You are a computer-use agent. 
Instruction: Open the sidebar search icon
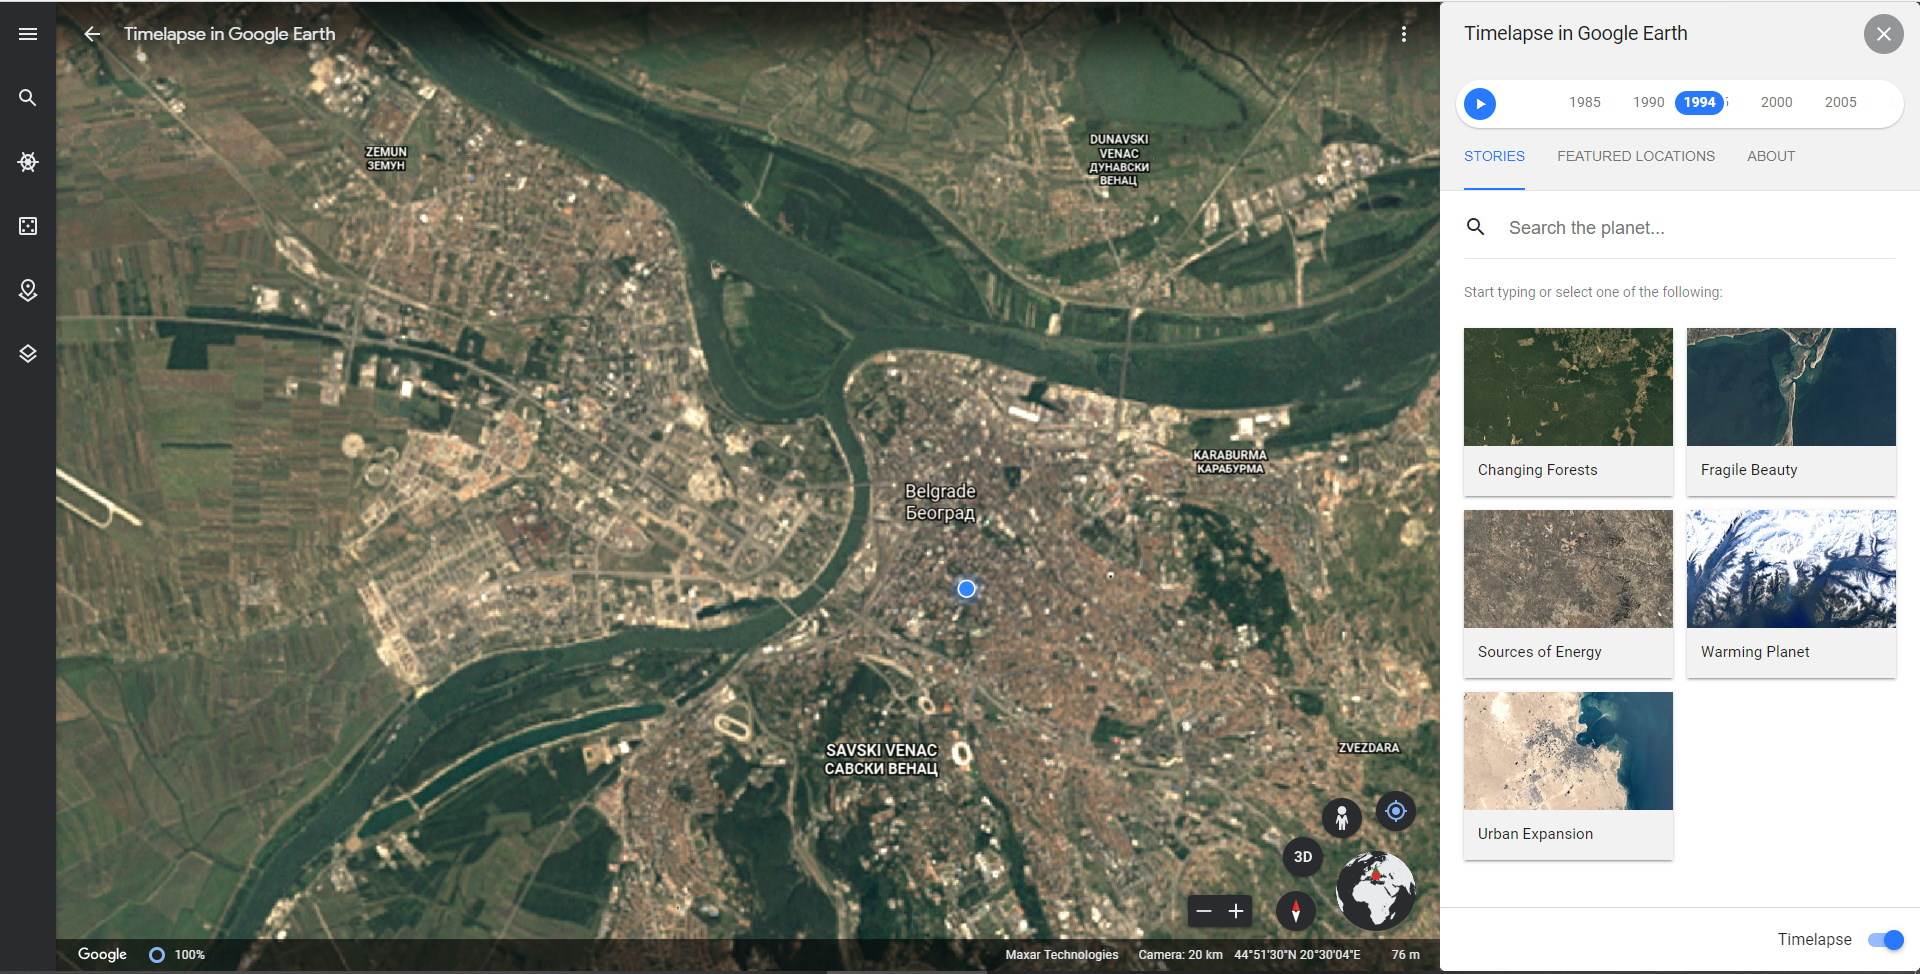click(27, 97)
